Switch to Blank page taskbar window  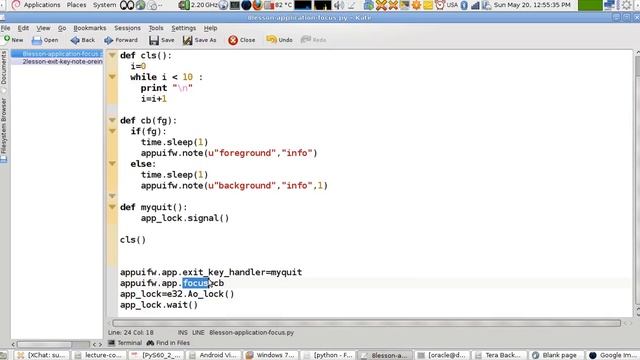557,355
